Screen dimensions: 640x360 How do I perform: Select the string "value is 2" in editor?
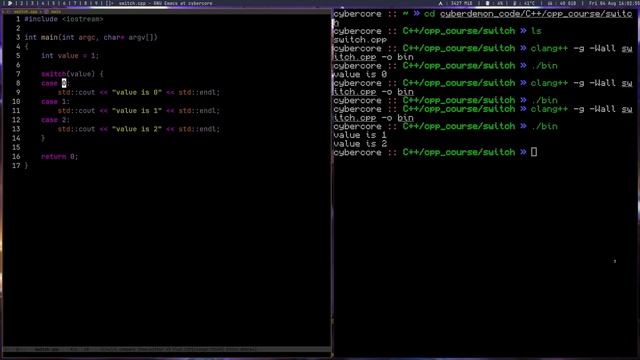pyautogui.click(x=137, y=129)
